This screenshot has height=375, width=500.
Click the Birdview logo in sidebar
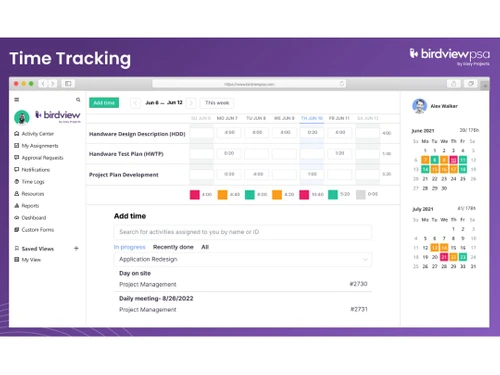click(x=58, y=115)
